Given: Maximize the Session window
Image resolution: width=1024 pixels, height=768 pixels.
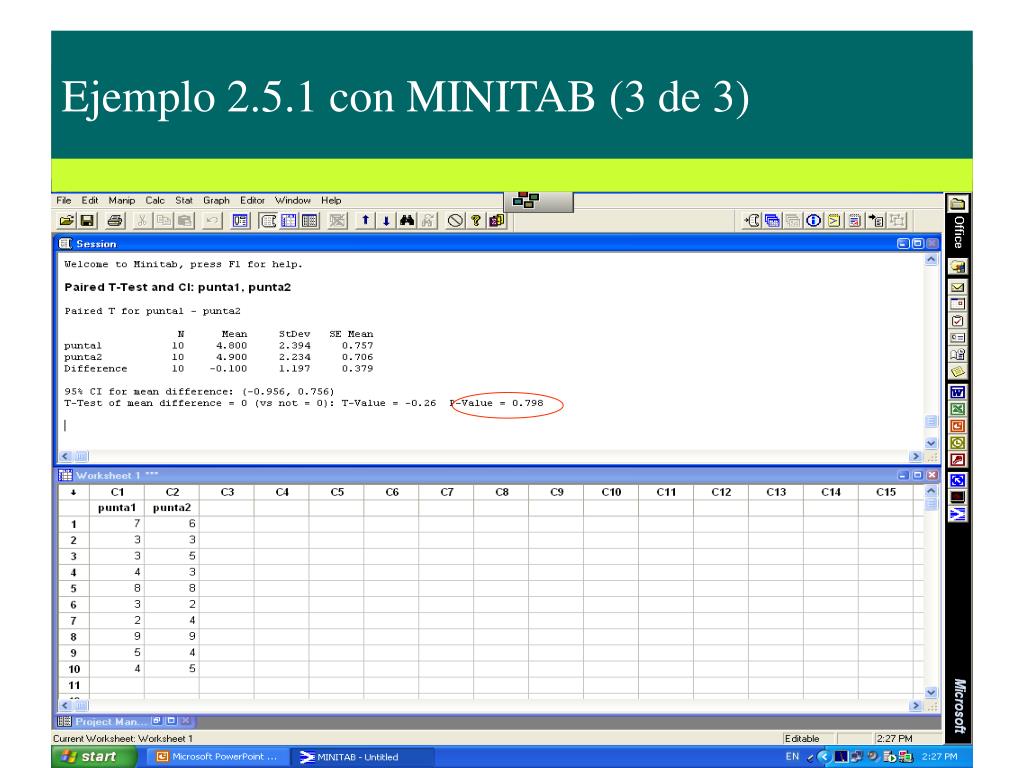Looking at the screenshot, I should click(918, 244).
